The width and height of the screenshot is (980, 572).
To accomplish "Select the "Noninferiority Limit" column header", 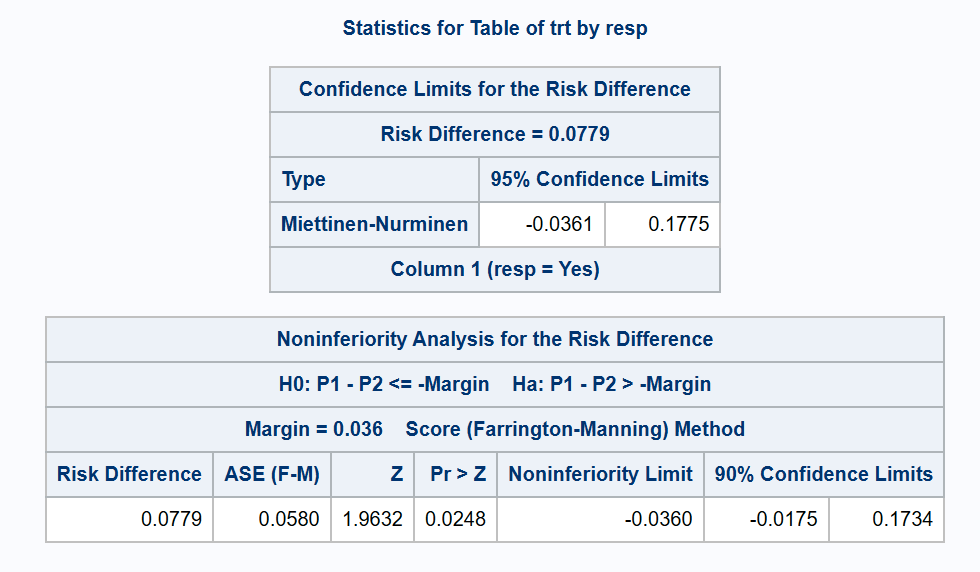I will [600, 474].
